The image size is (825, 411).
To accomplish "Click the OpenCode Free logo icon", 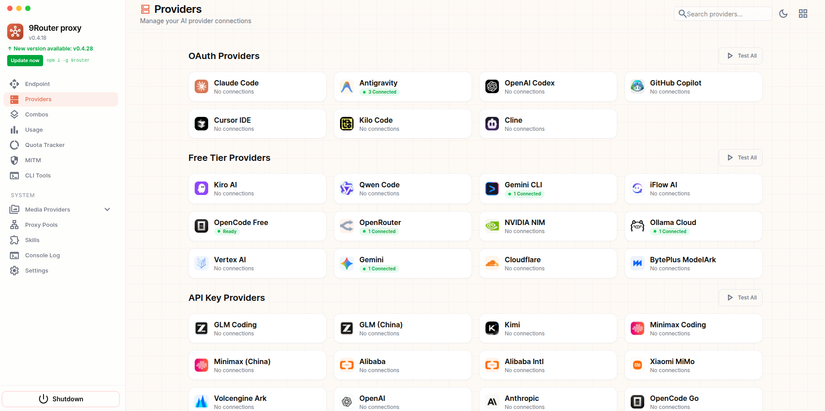I will click(202, 226).
